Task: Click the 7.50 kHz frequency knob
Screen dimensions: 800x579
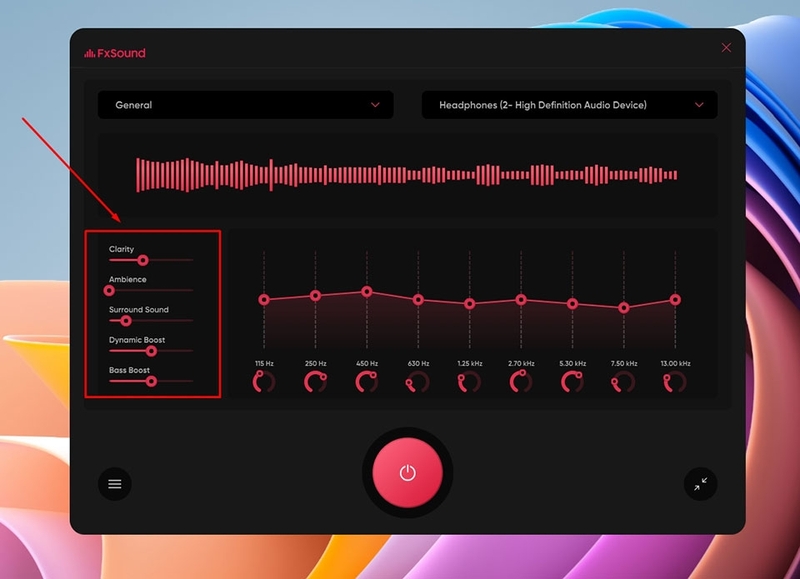Action: point(623,382)
